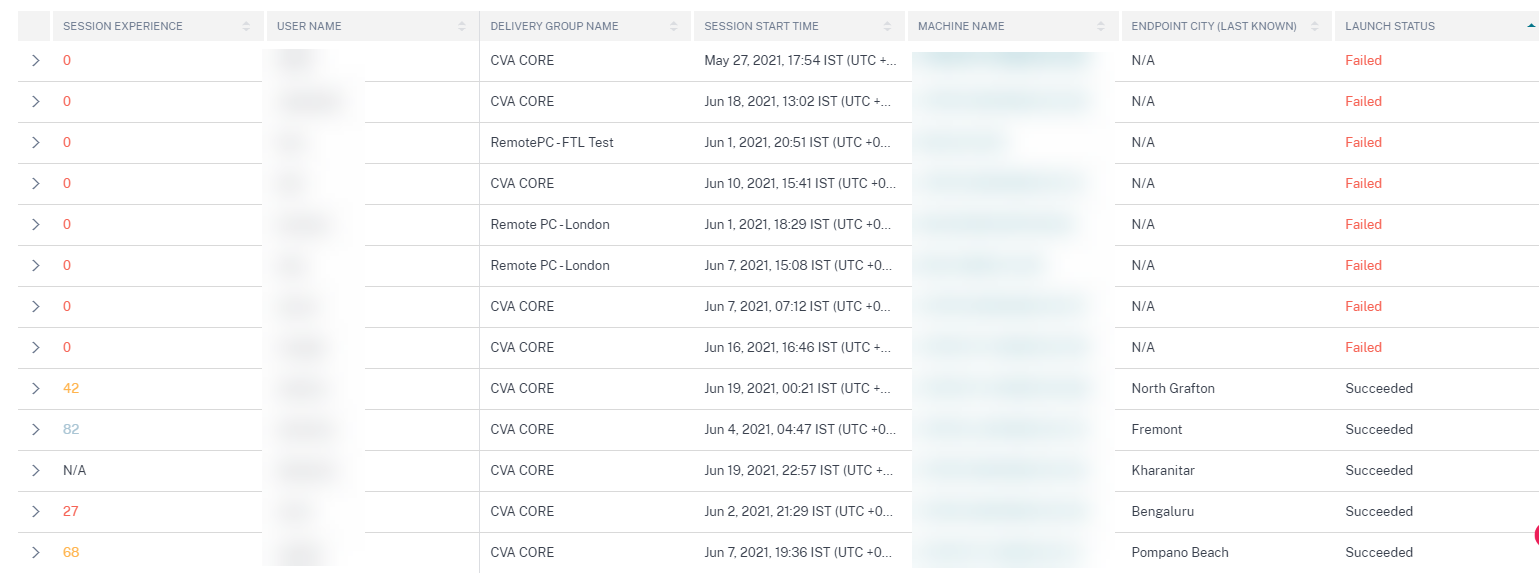The width and height of the screenshot is (1539, 573).
Task: Expand the session row with N/A experience
Action: (x=36, y=471)
